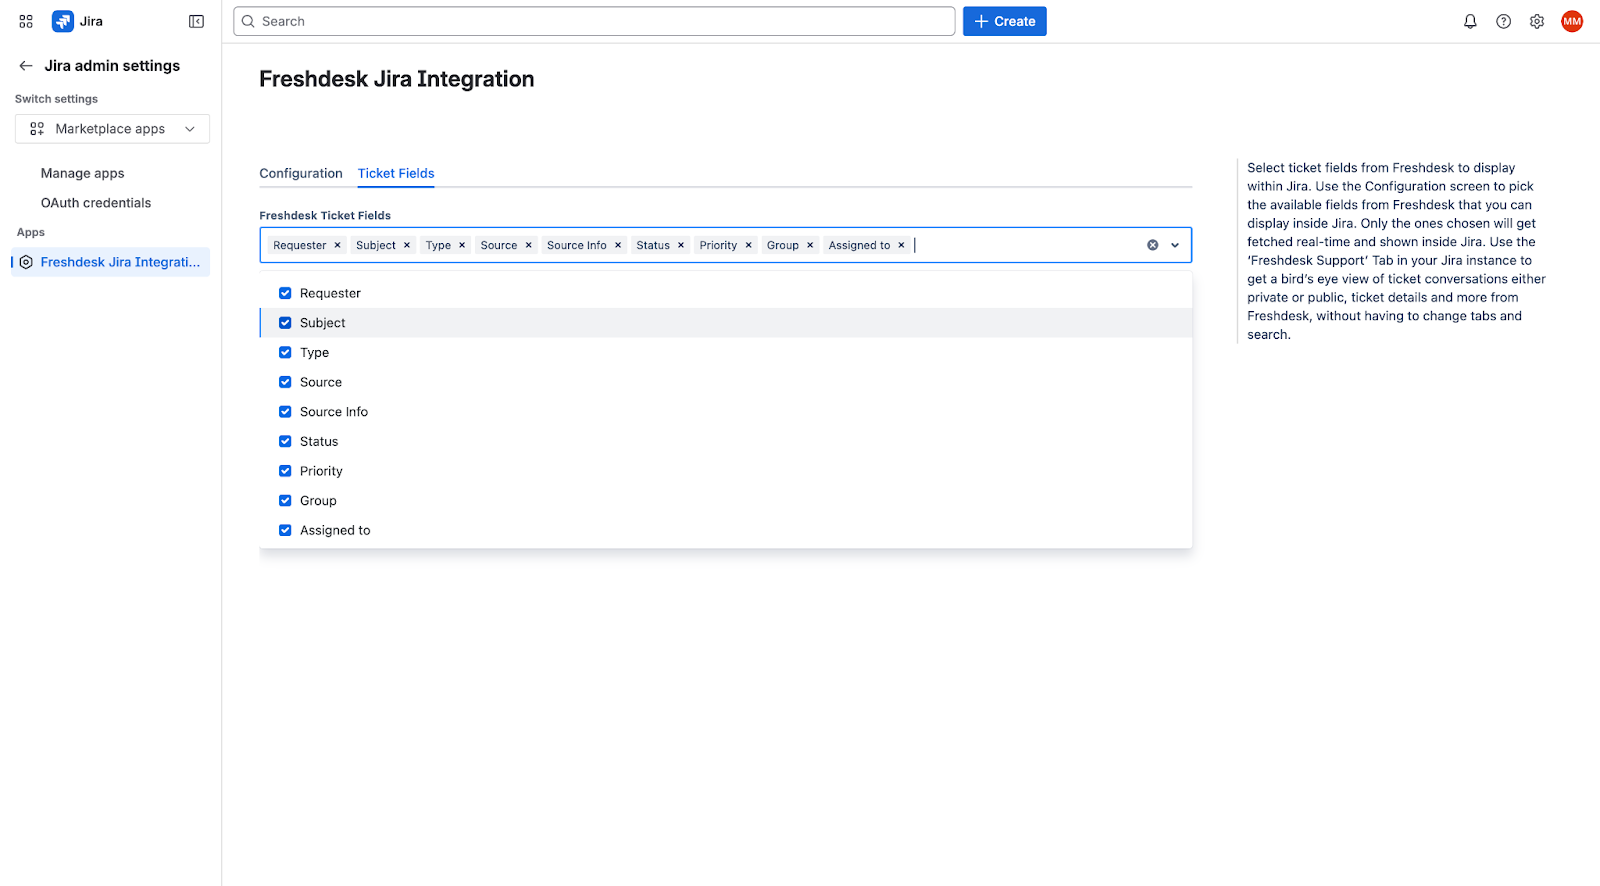Focus the top Search field
1600x886 pixels.
coord(594,21)
